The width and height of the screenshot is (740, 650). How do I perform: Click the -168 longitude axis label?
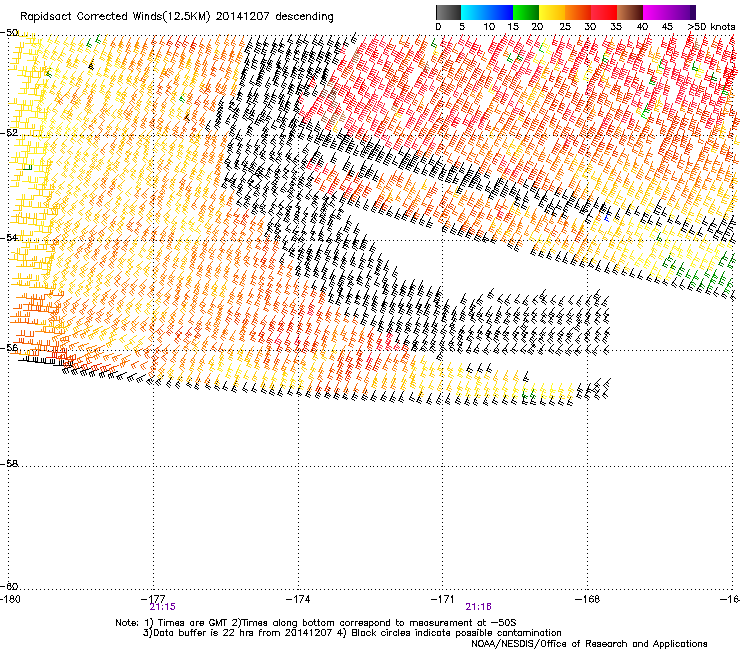(x=587, y=599)
